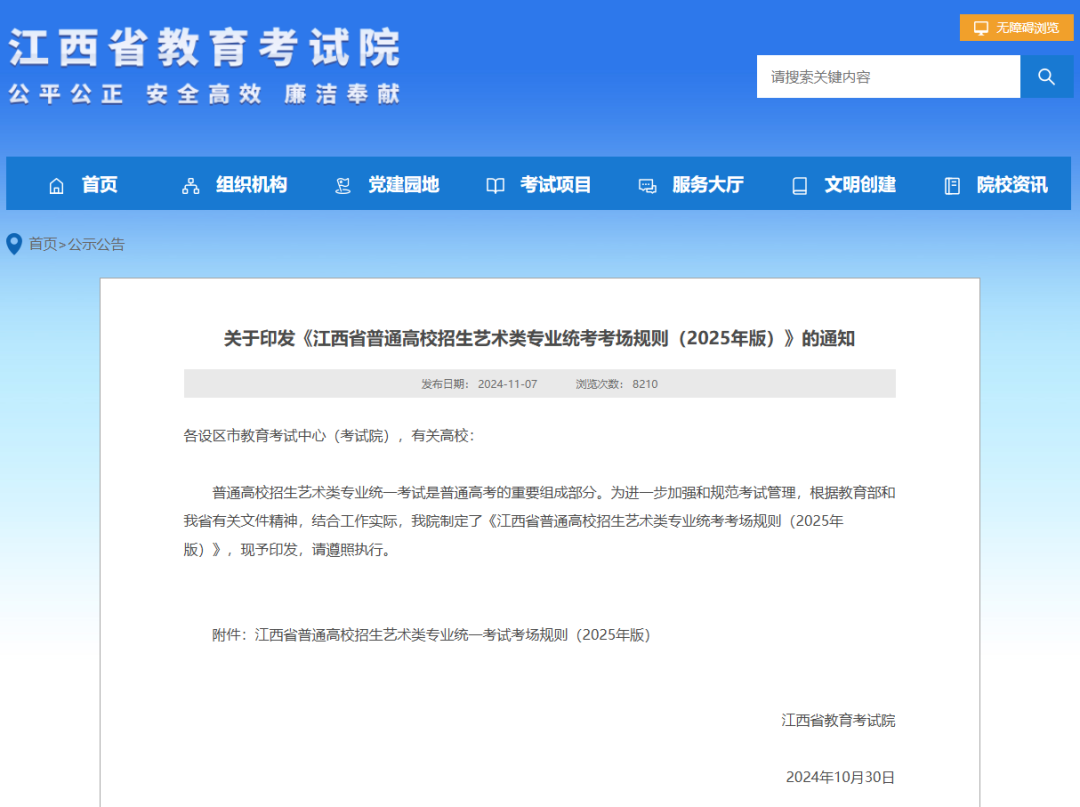Click the magnifier search button
This screenshot has height=807, width=1080.
click(1046, 76)
